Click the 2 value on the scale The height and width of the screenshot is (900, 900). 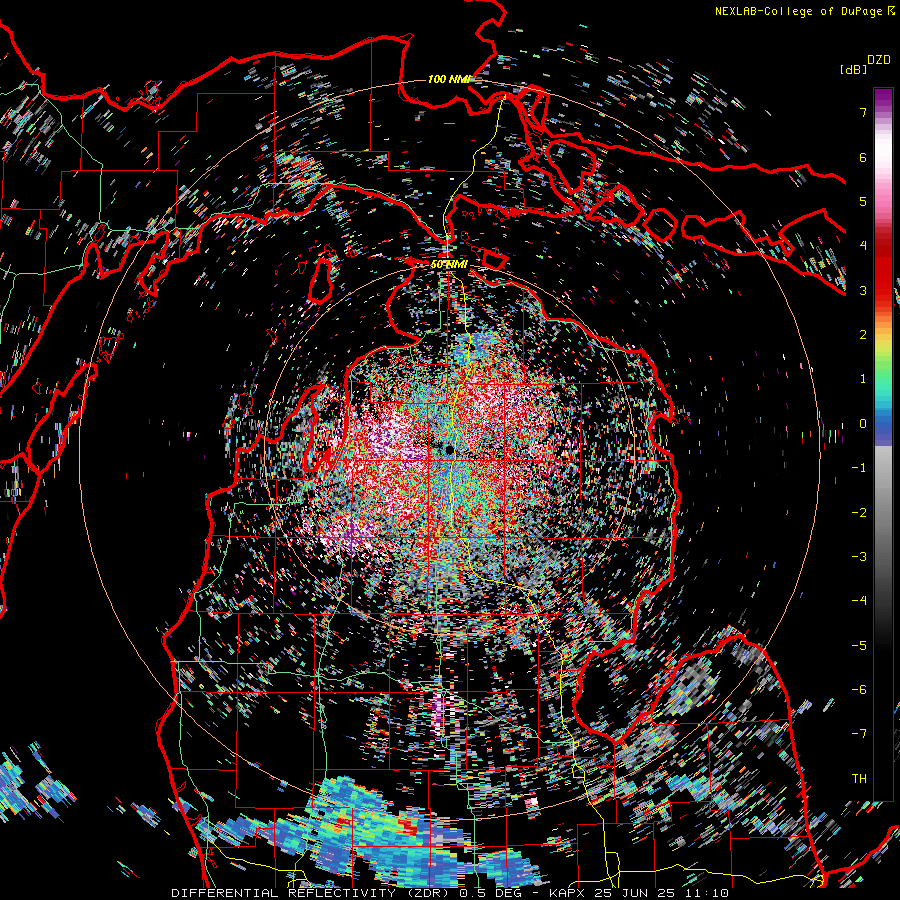click(863, 335)
